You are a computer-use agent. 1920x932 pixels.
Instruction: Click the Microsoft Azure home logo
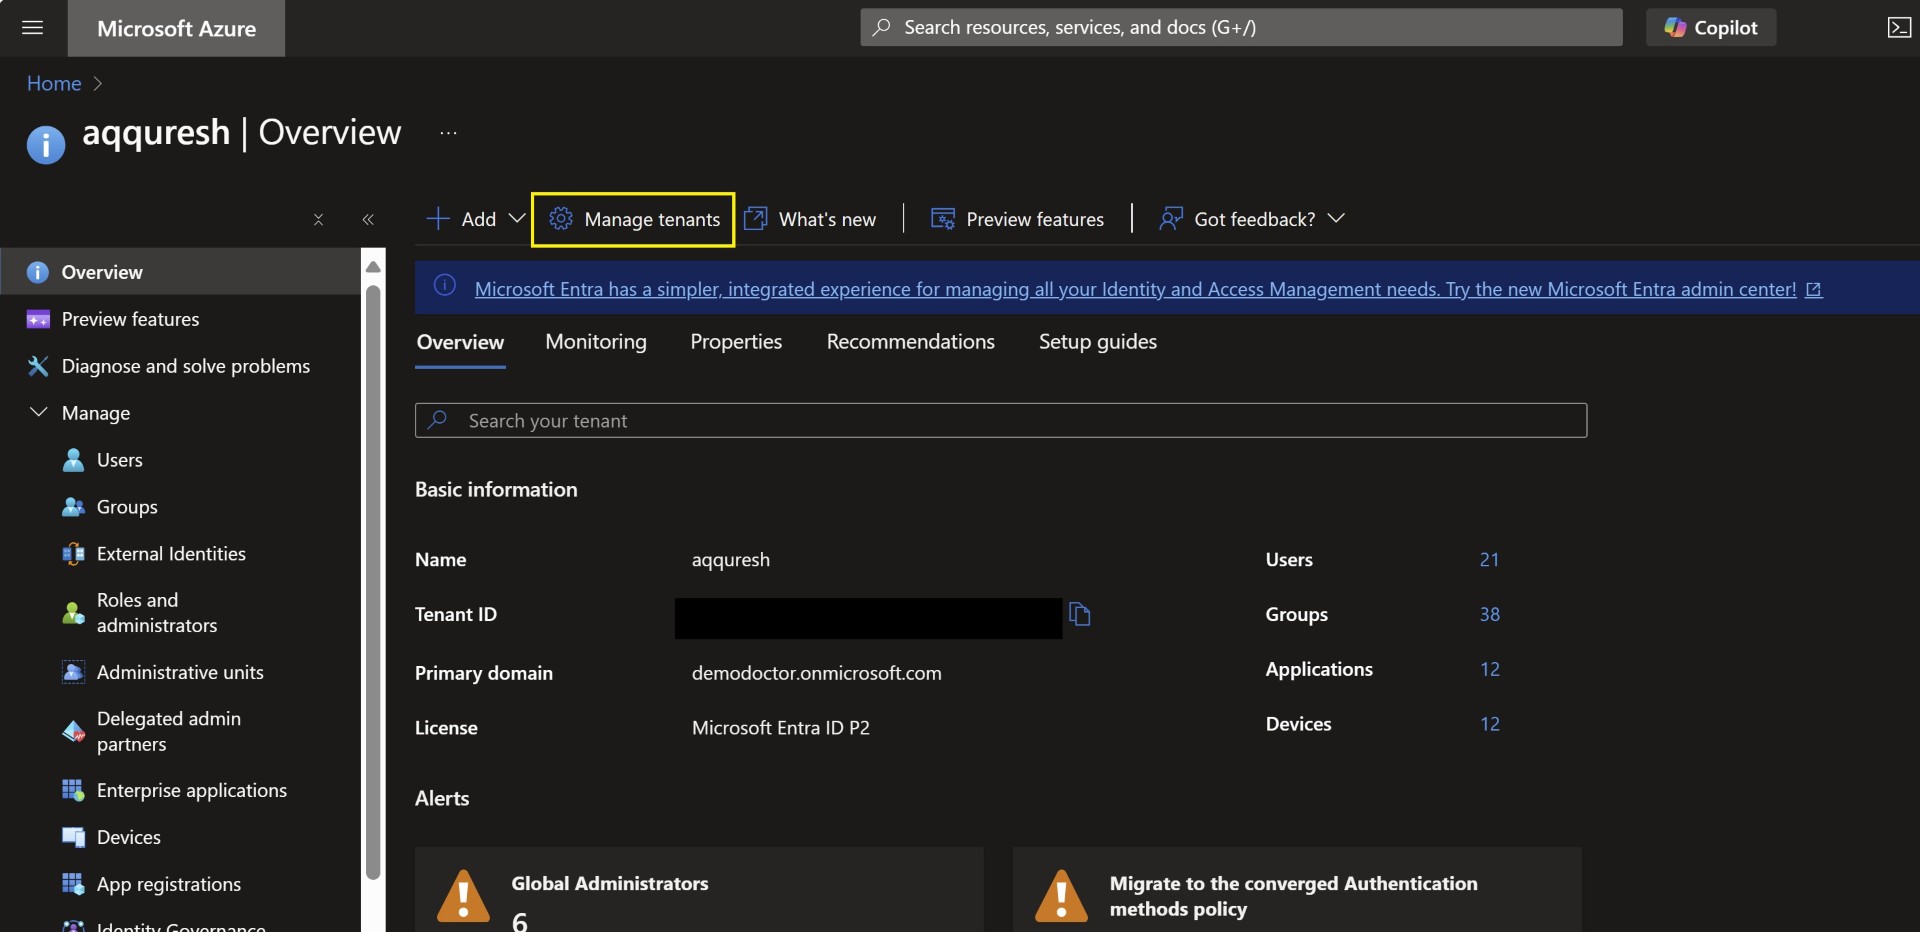point(176,28)
